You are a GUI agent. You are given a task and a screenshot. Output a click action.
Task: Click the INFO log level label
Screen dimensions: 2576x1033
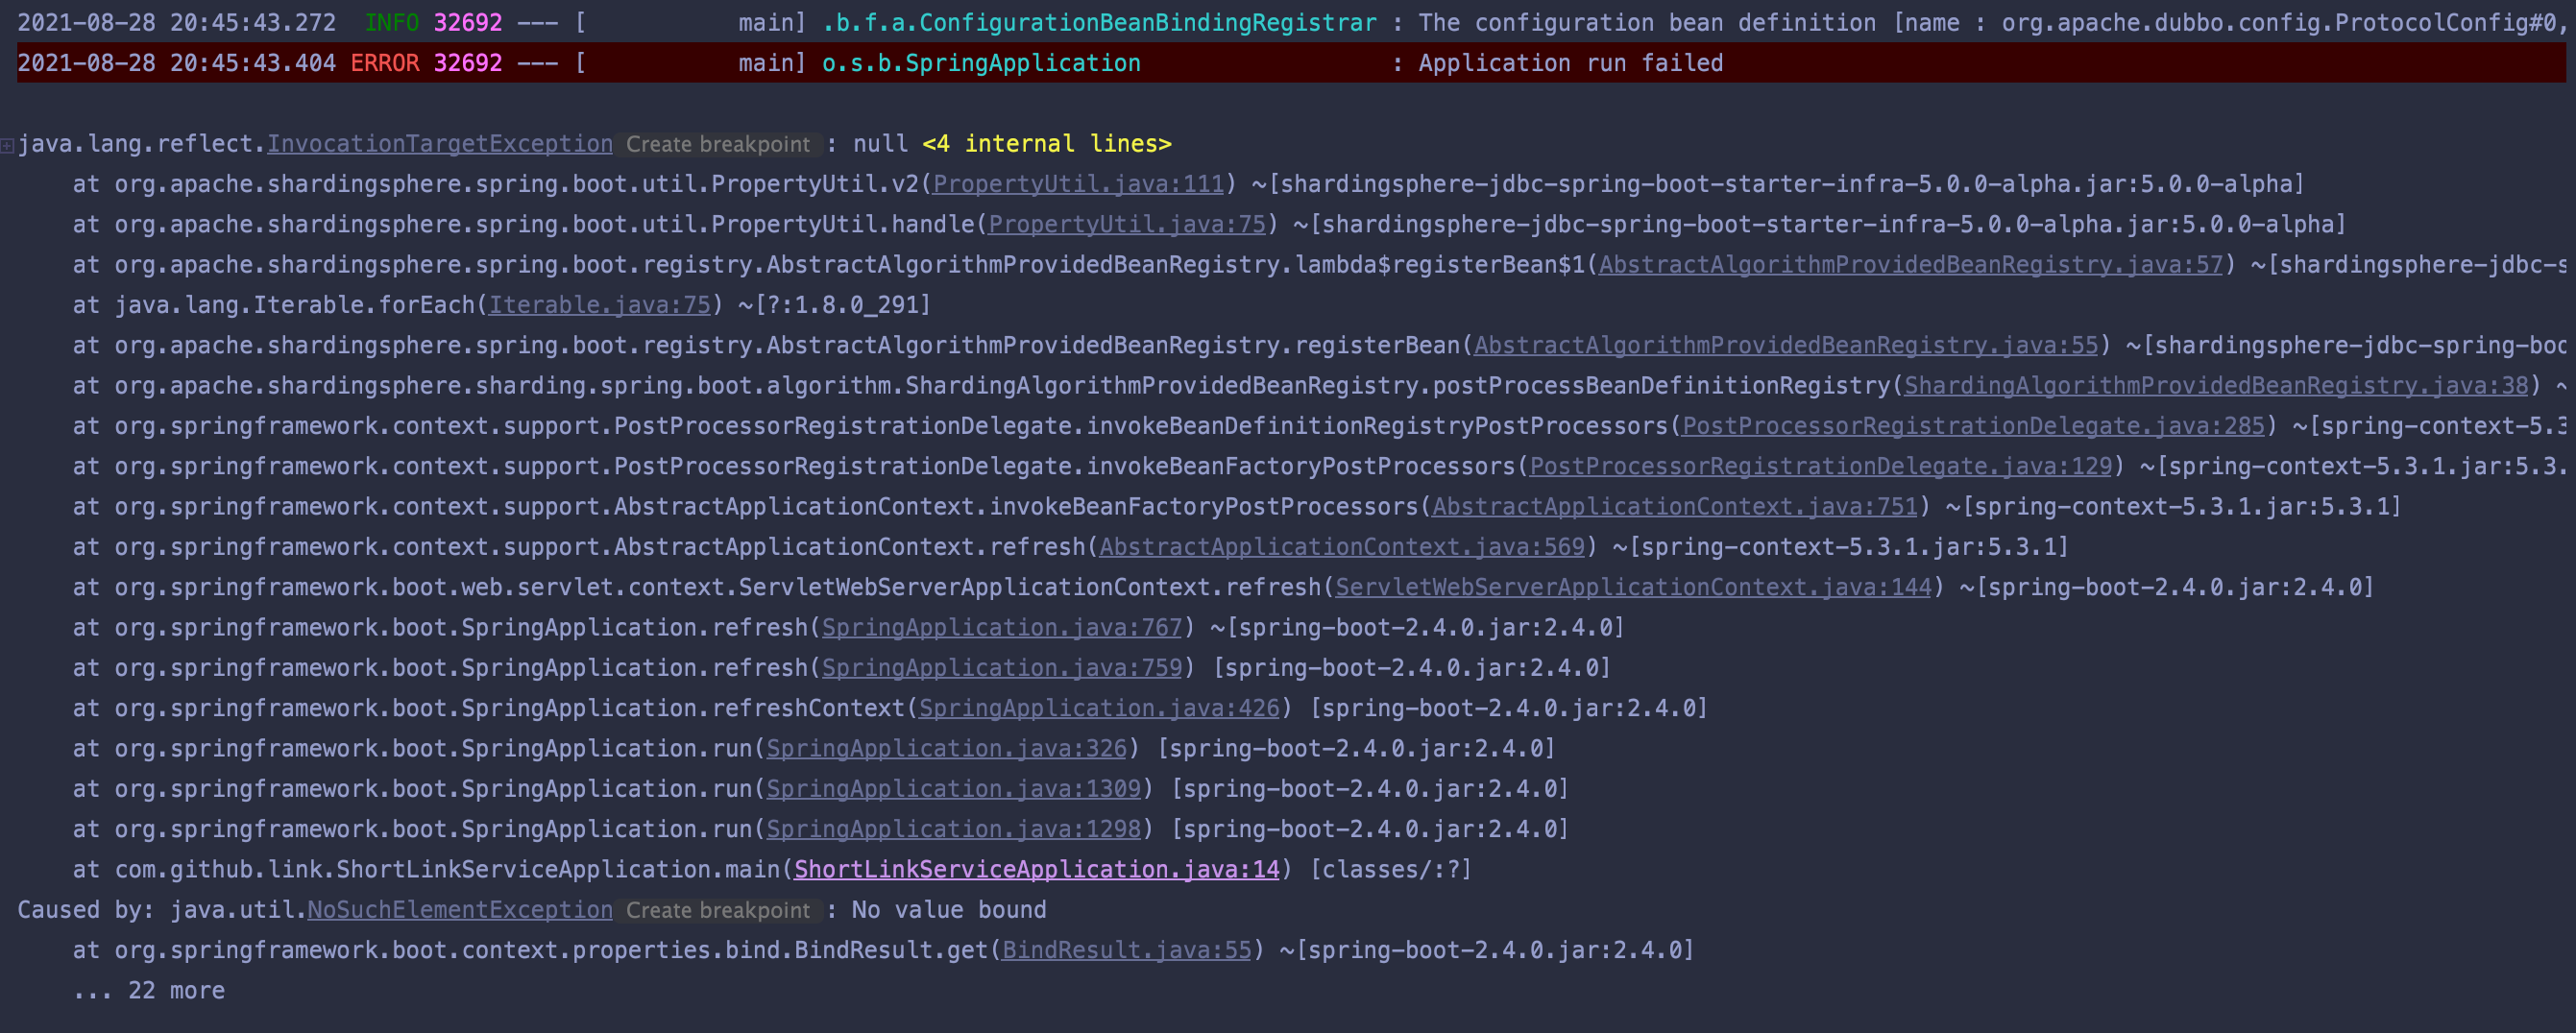click(x=391, y=23)
